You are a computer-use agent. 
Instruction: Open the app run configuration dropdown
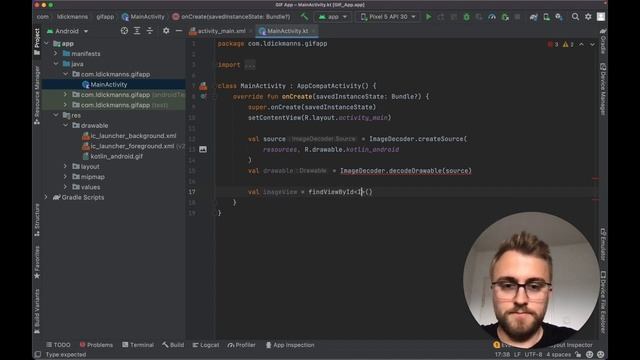[x=333, y=17]
